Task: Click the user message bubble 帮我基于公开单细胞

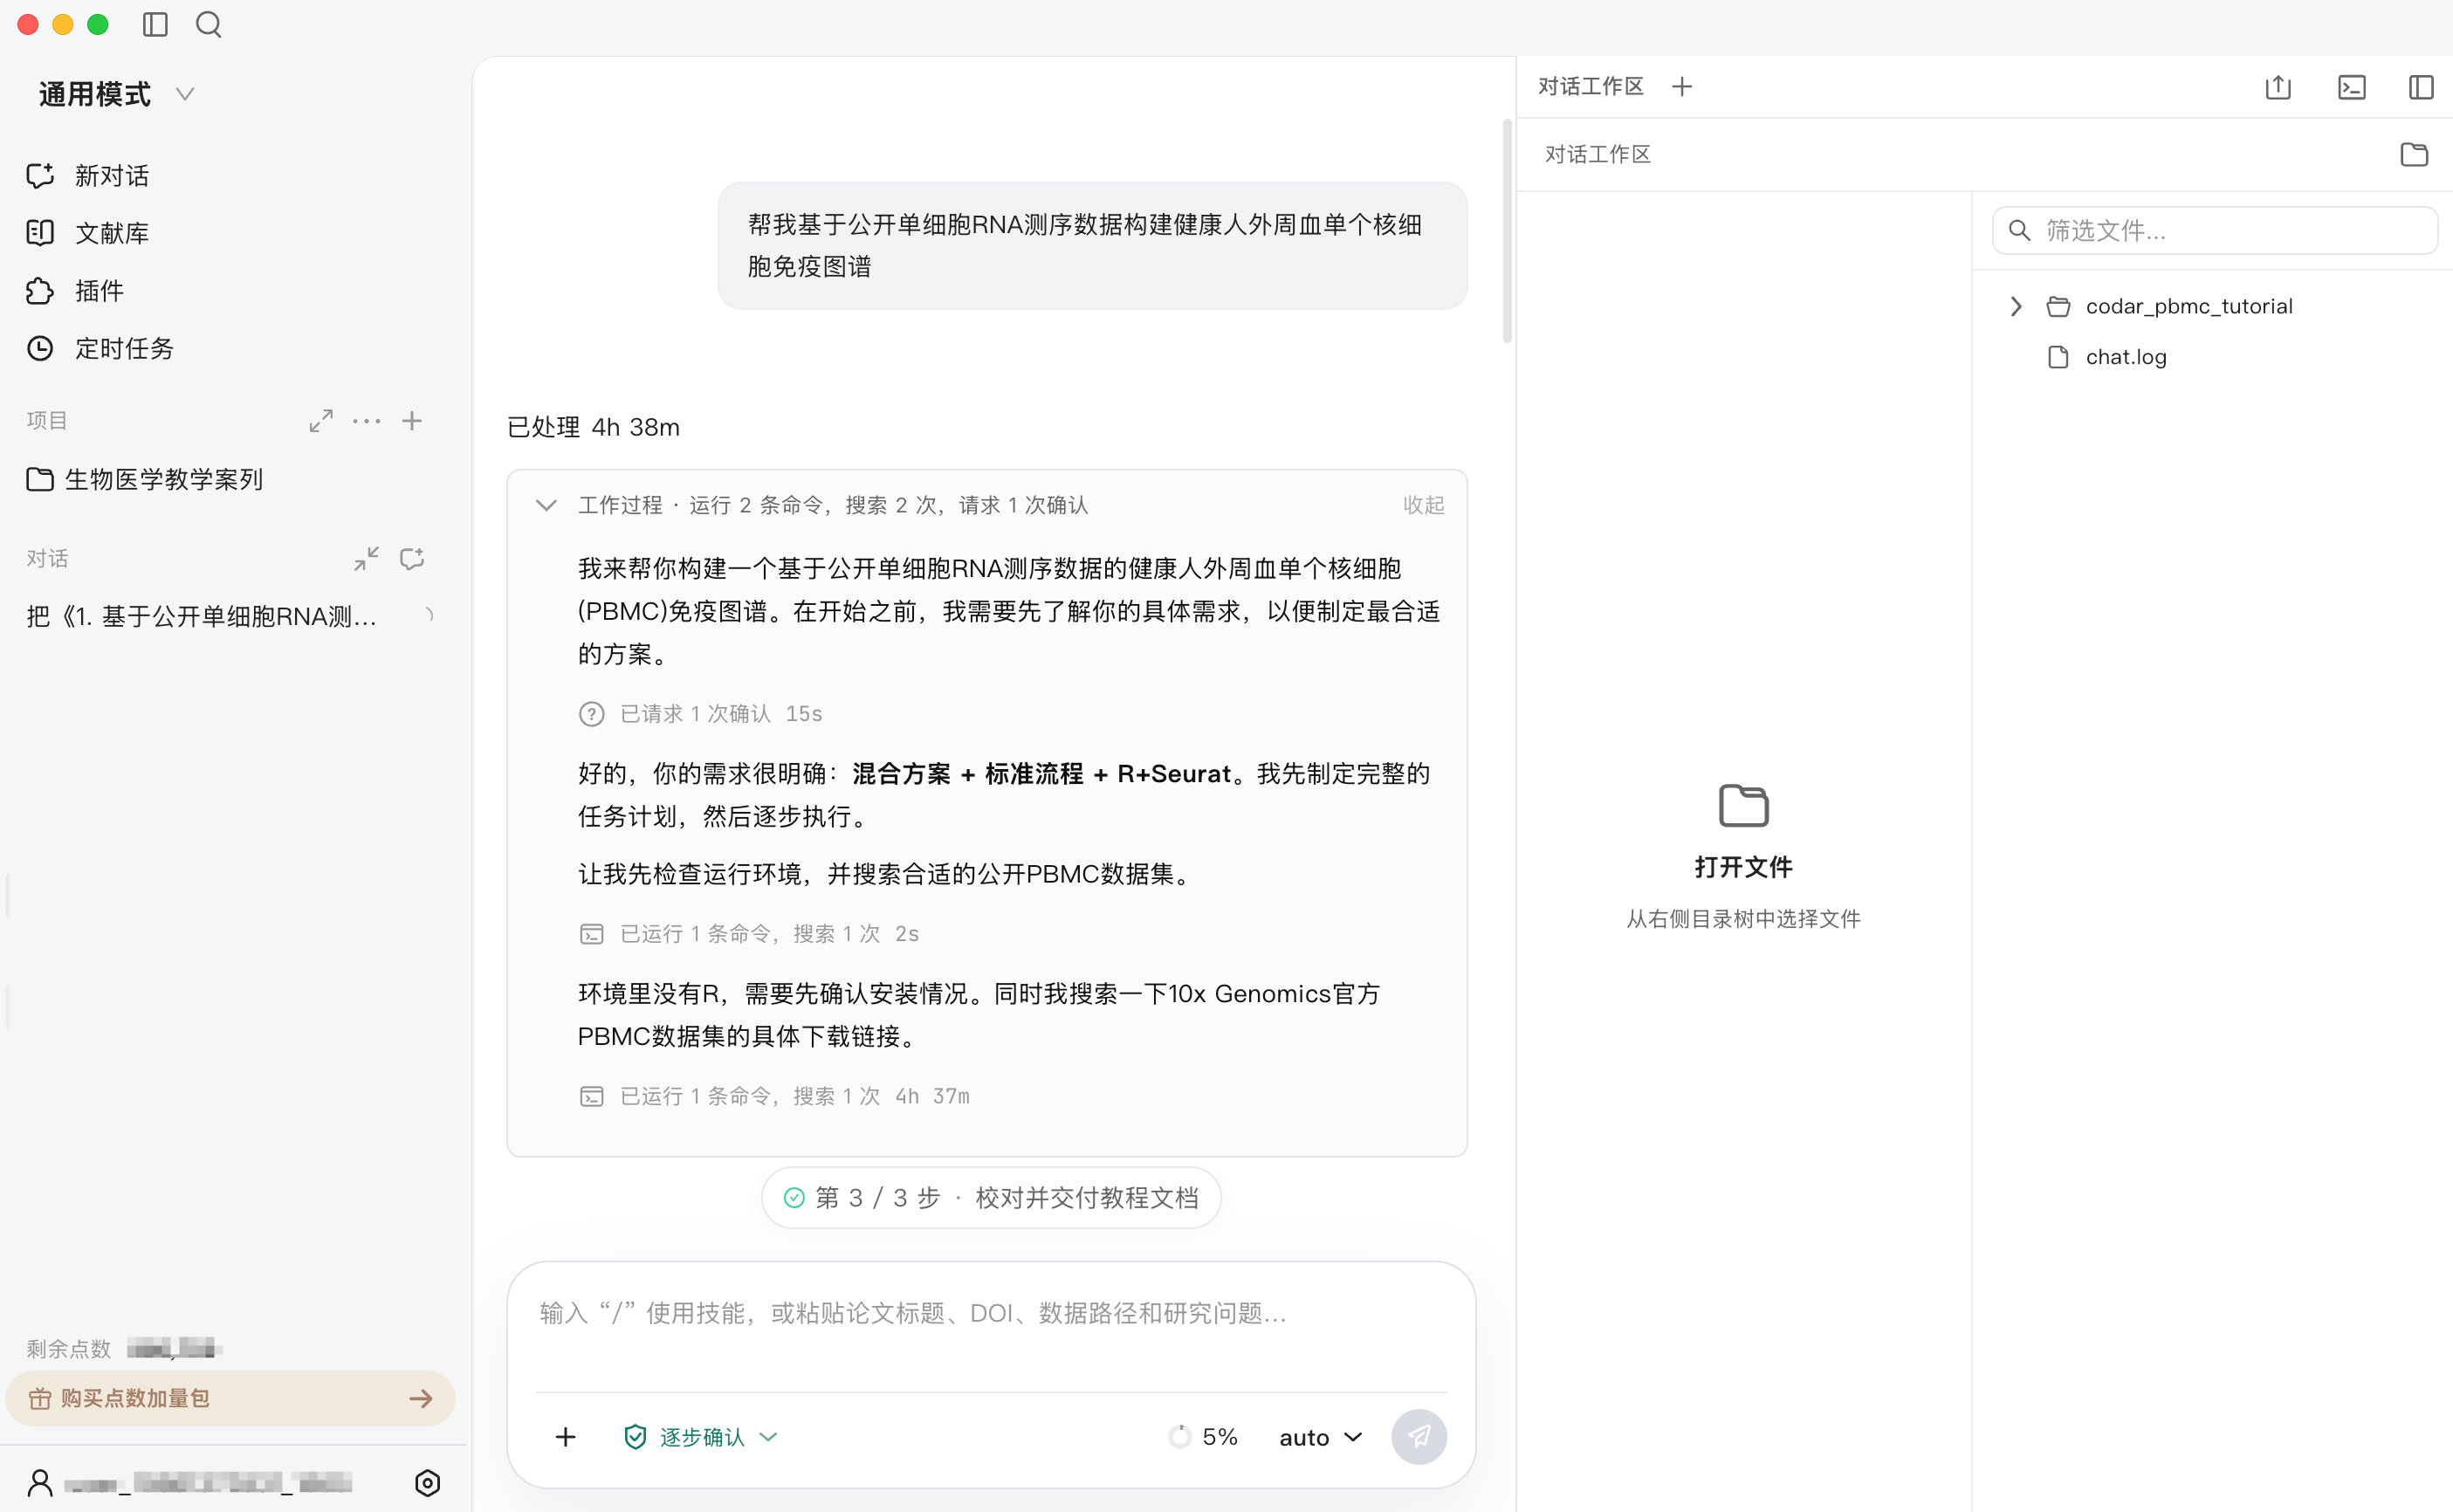Action: click(x=1092, y=246)
